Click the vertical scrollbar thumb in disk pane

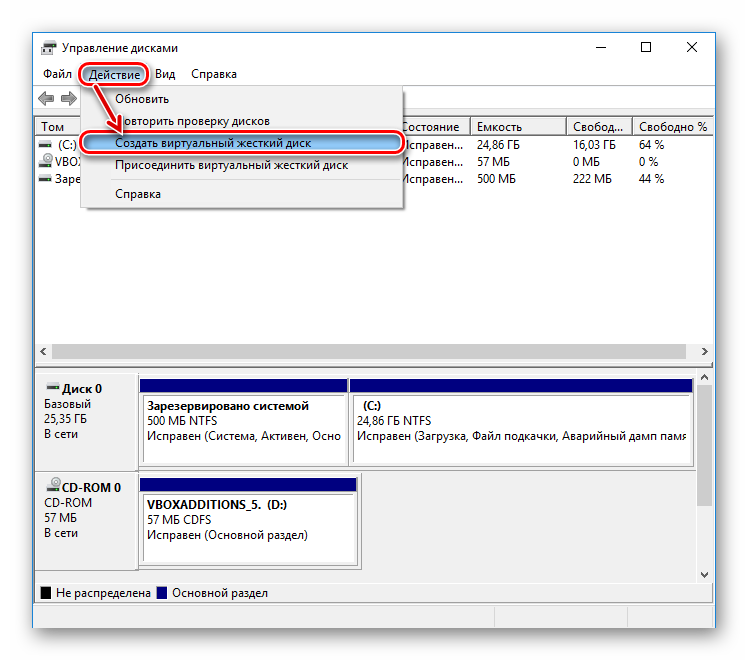704,445
